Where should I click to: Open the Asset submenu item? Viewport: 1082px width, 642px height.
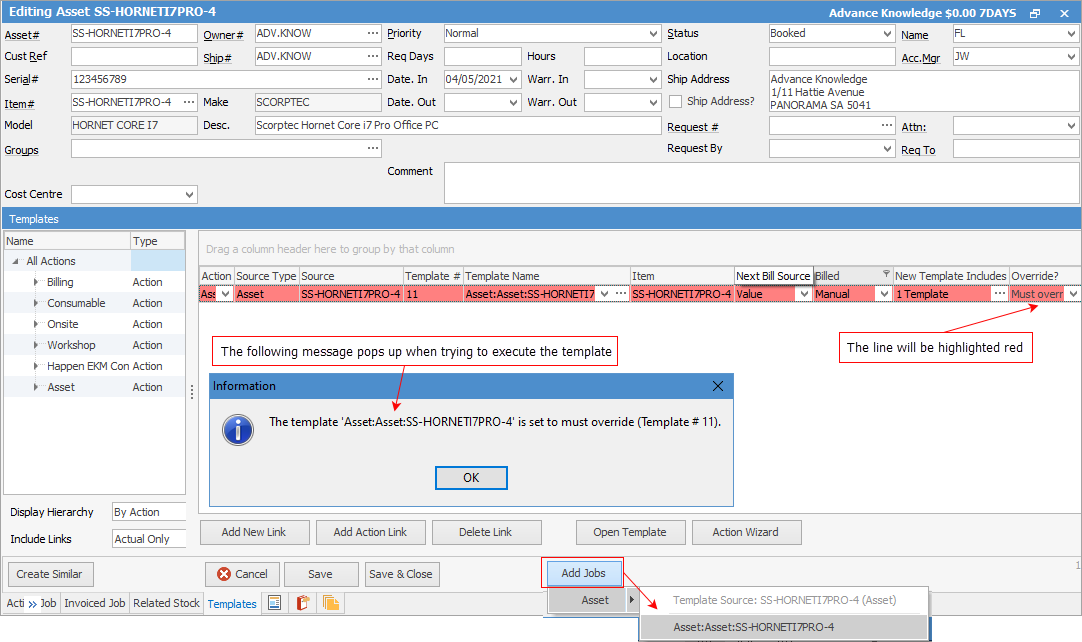coord(593,600)
